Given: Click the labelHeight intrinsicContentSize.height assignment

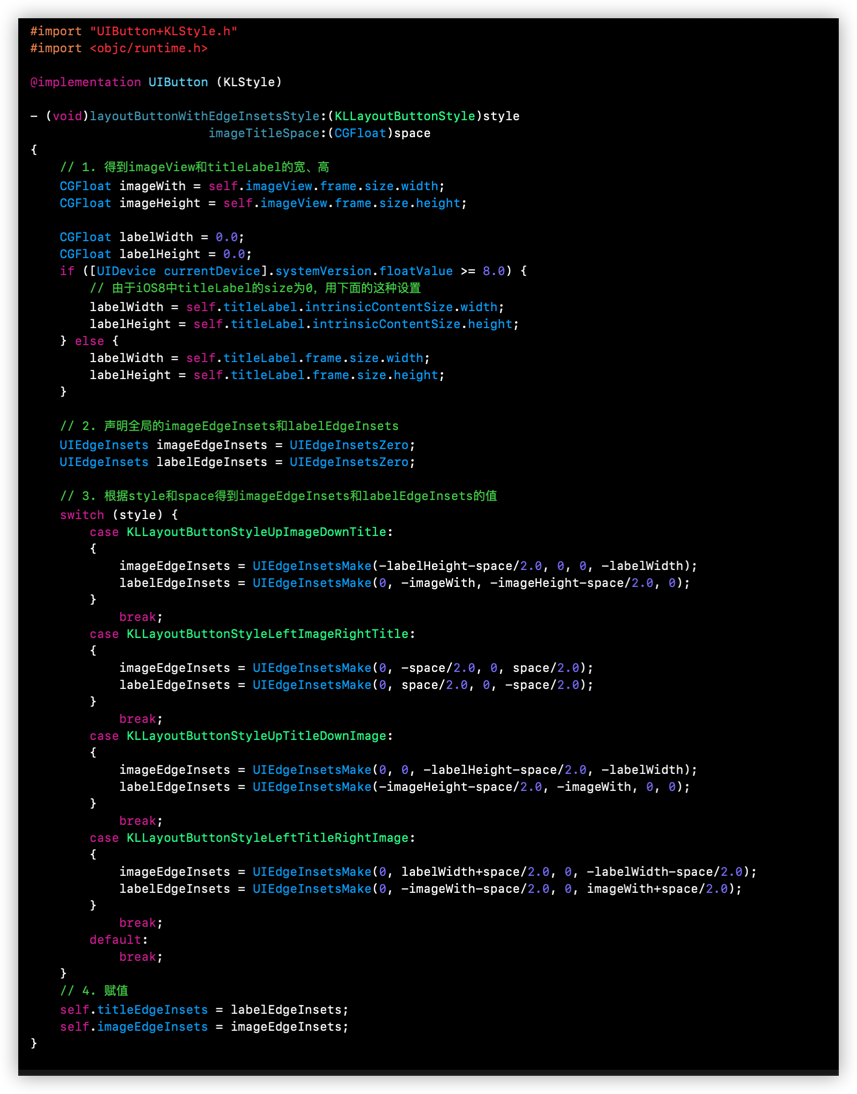Looking at the screenshot, I should pos(304,324).
